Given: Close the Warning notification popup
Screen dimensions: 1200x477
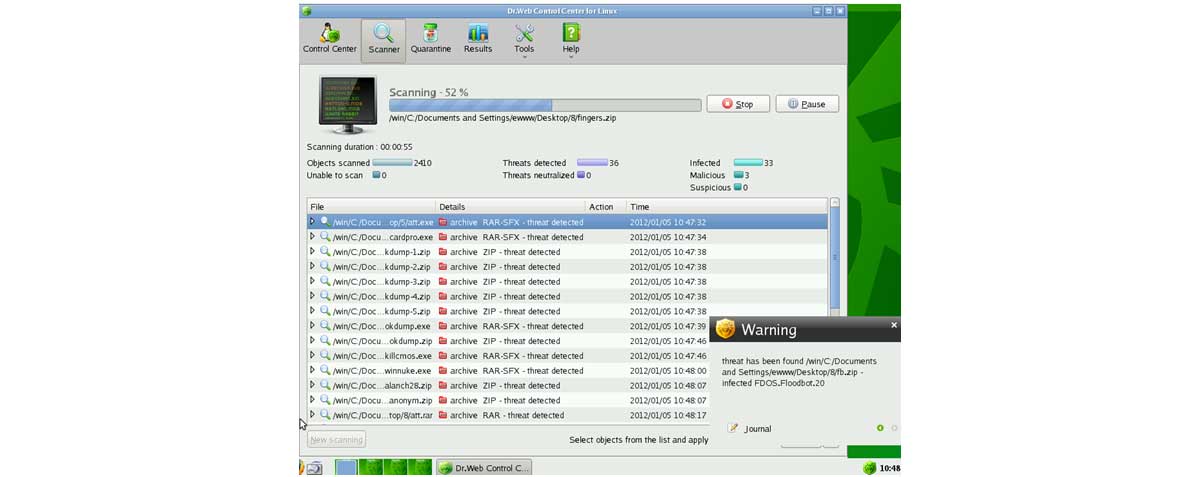Looking at the screenshot, I should [x=894, y=325].
